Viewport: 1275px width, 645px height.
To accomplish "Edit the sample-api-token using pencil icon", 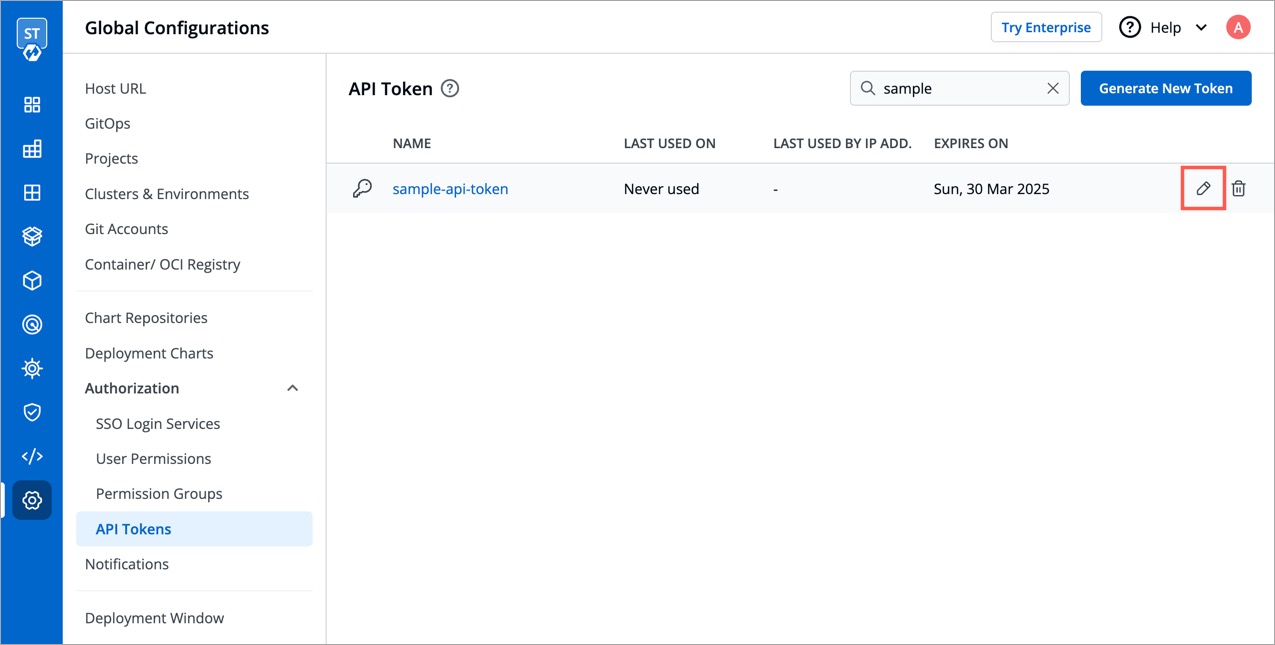I will (1203, 188).
